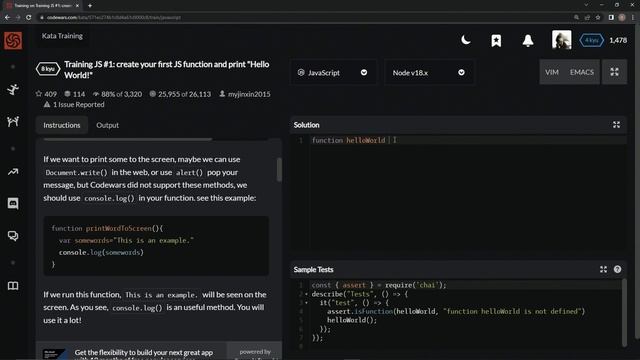Switch to the Output tab

pyautogui.click(x=107, y=125)
